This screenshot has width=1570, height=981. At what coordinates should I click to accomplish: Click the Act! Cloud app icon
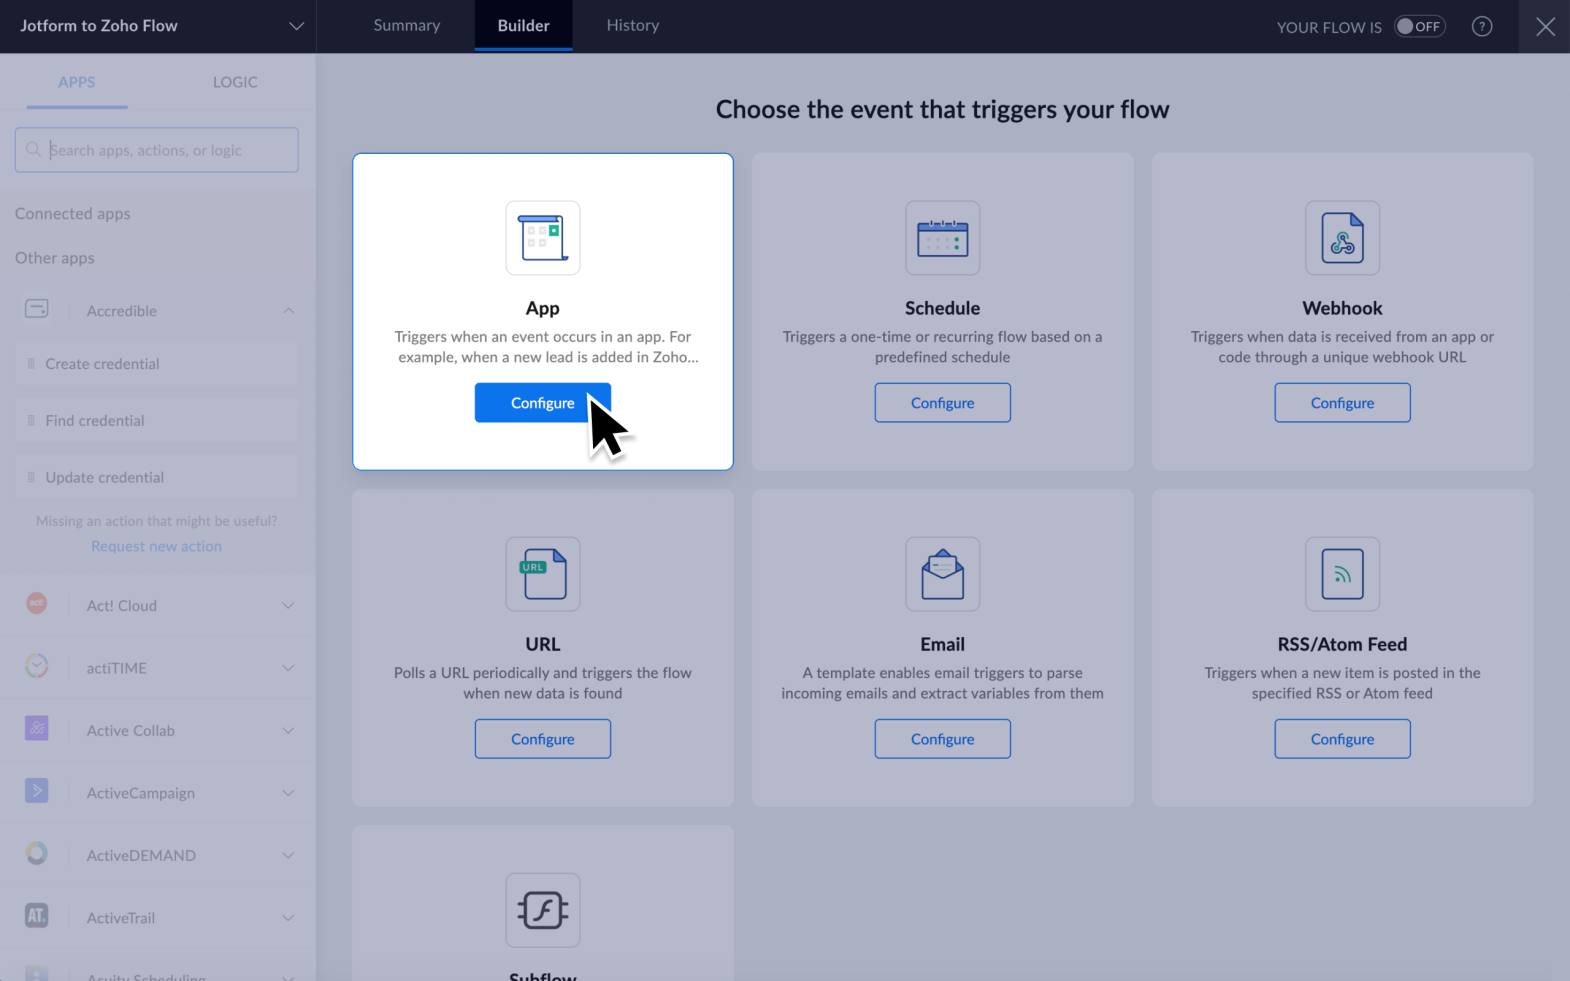pyautogui.click(x=37, y=604)
